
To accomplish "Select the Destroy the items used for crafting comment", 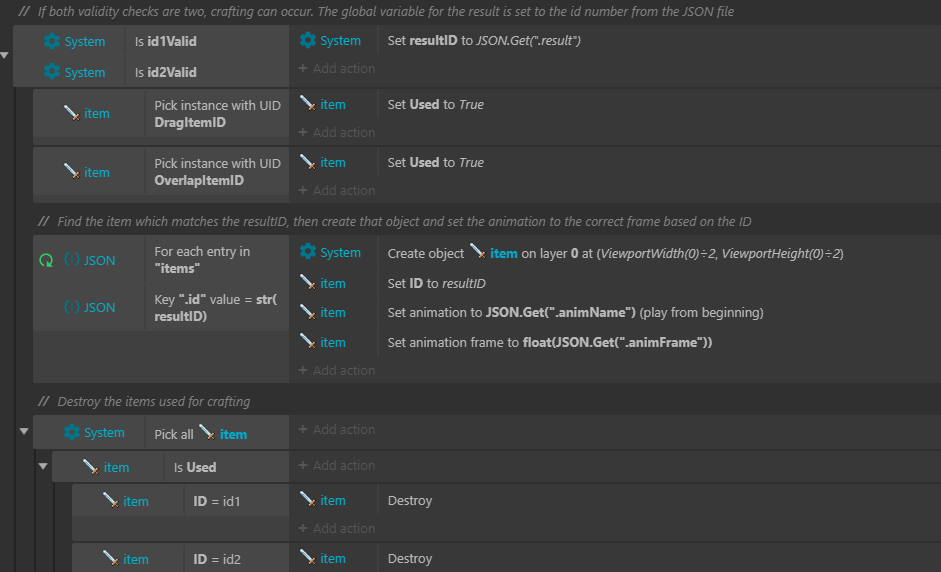I will [x=154, y=402].
